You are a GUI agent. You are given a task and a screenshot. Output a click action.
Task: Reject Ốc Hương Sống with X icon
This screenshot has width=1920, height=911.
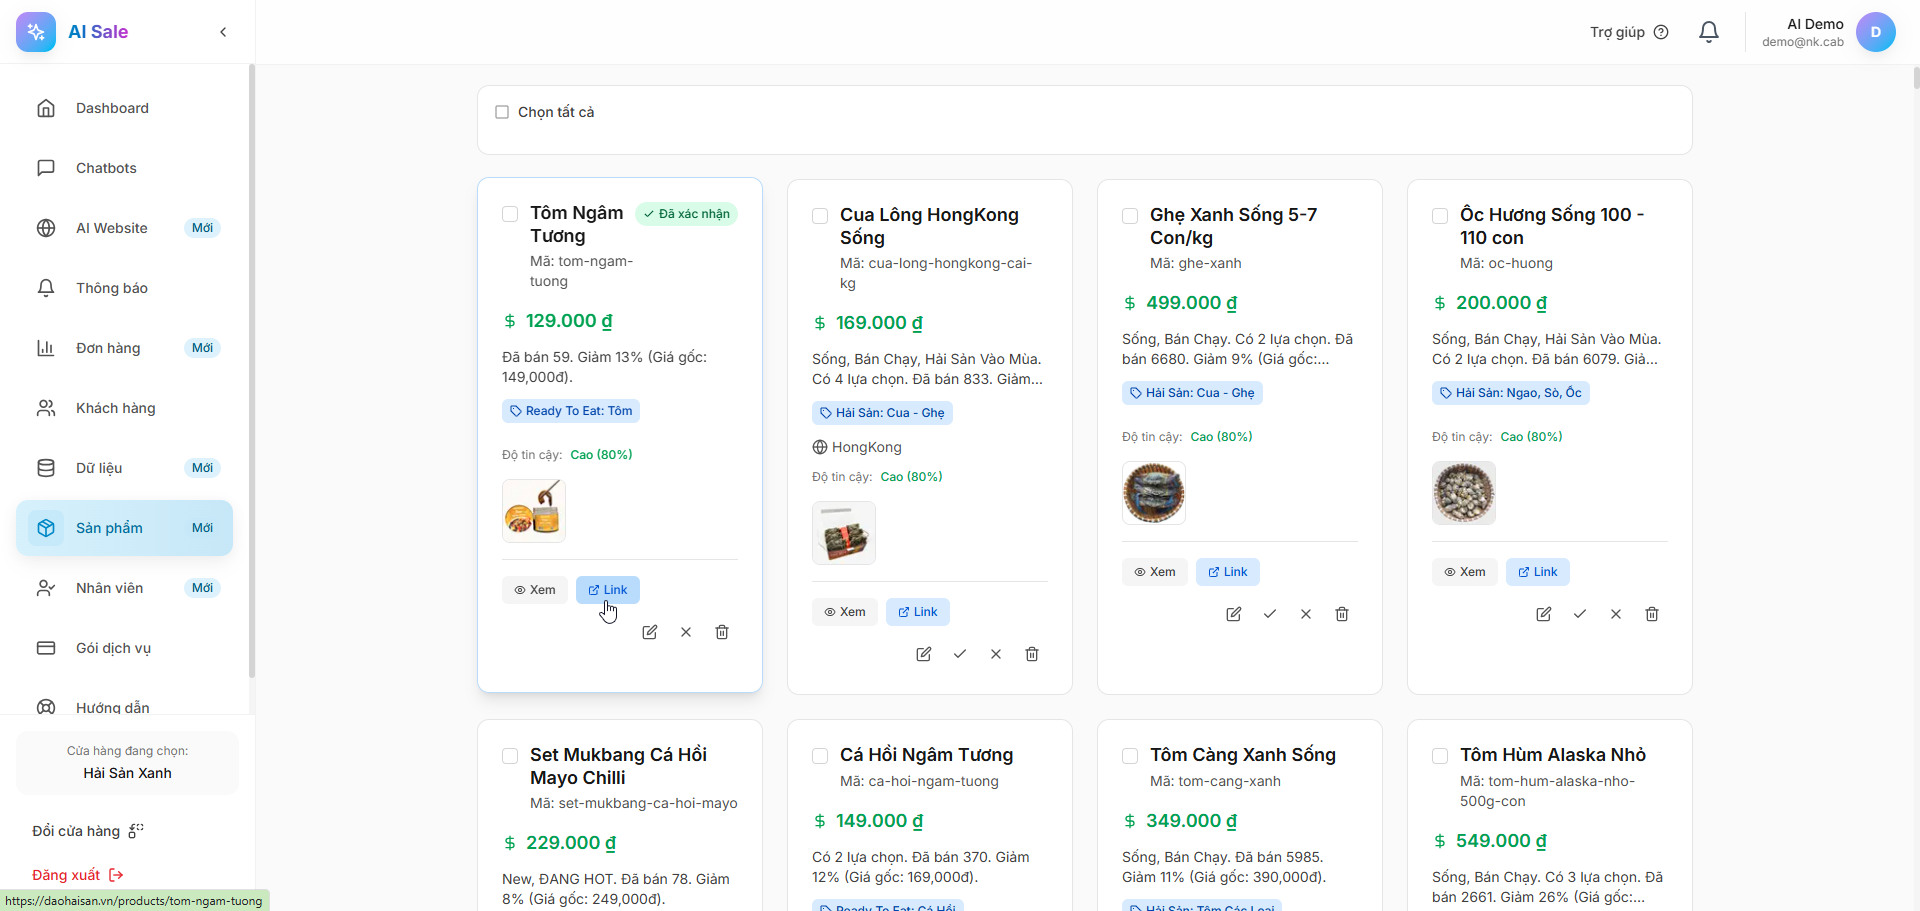pos(1616,614)
